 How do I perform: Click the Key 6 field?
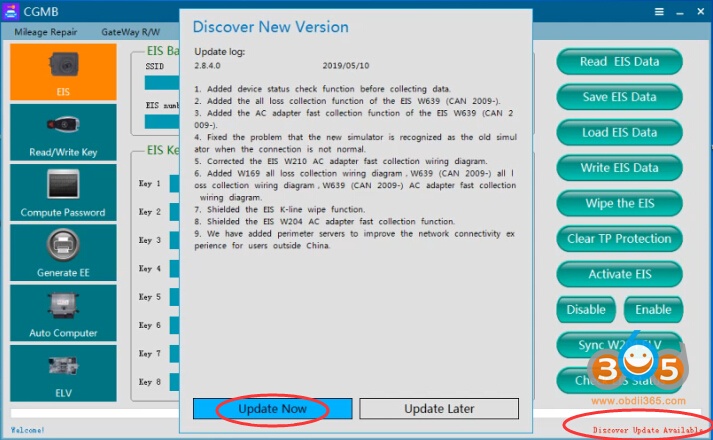(x=174, y=325)
